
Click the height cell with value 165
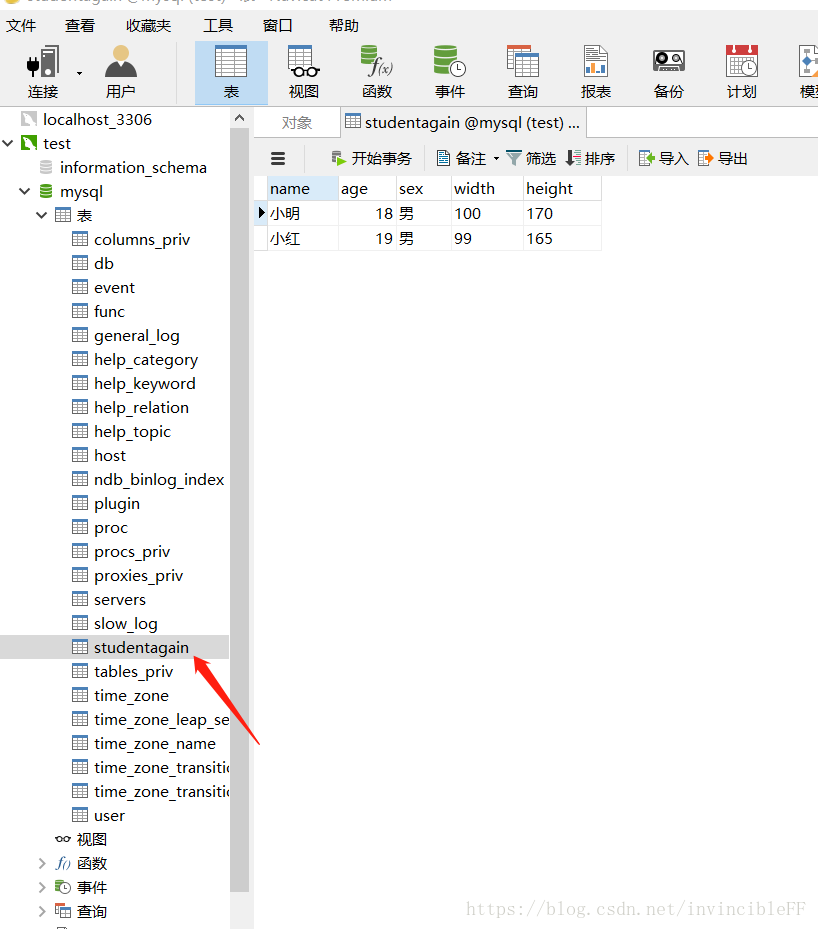[x=562, y=238]
